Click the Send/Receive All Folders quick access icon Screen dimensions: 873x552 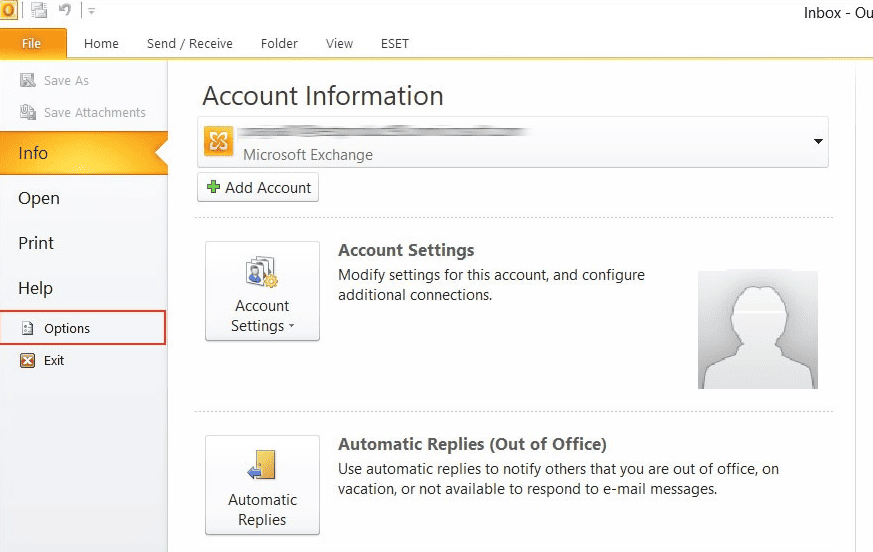pyautogui.click(x=39, y=11)
